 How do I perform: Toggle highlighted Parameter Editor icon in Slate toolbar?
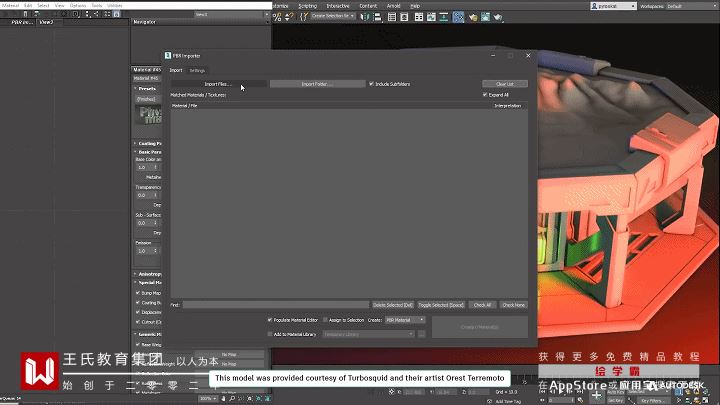pyautogui.click(x=116, y=14)
